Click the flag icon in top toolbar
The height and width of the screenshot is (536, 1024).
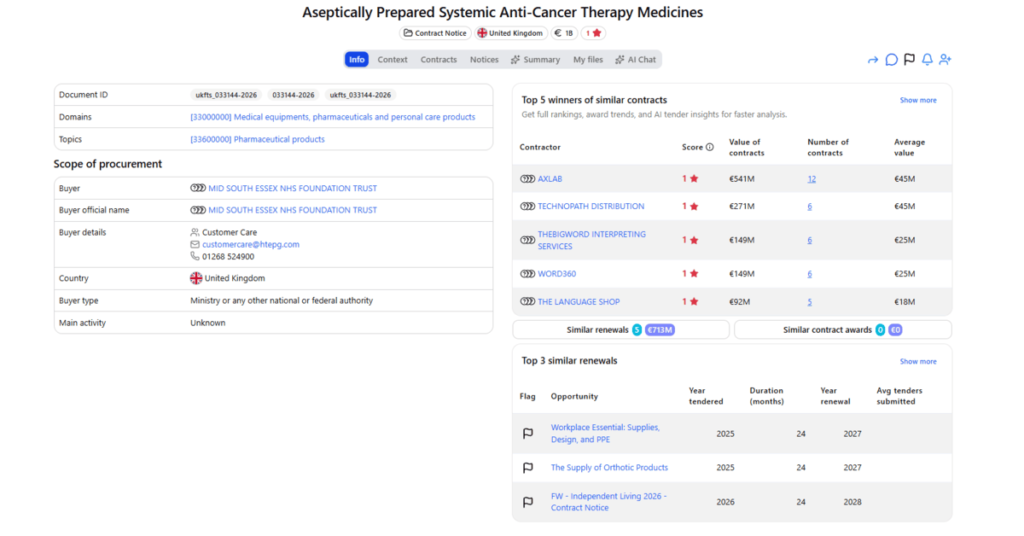coord(909,59)
